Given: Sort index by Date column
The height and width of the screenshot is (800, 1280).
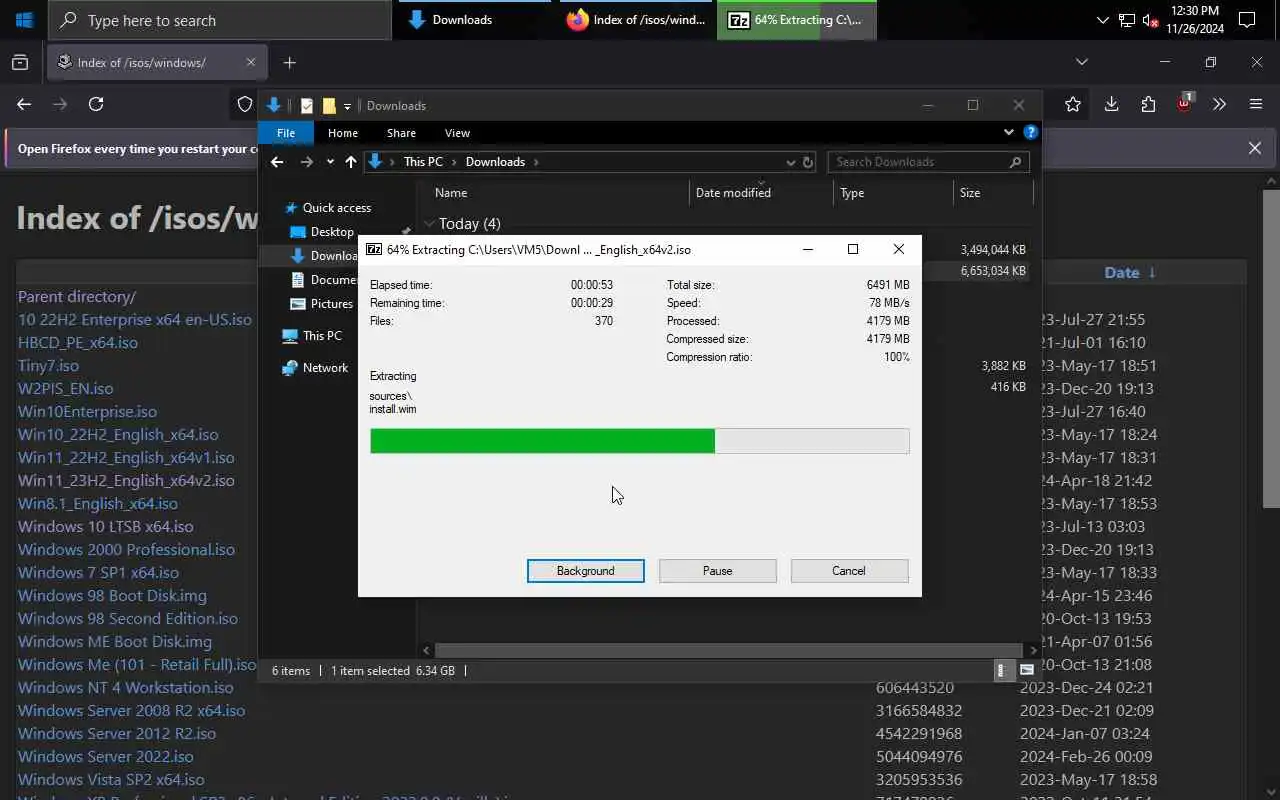Looking at the screenshot, I should (1122, 272).
